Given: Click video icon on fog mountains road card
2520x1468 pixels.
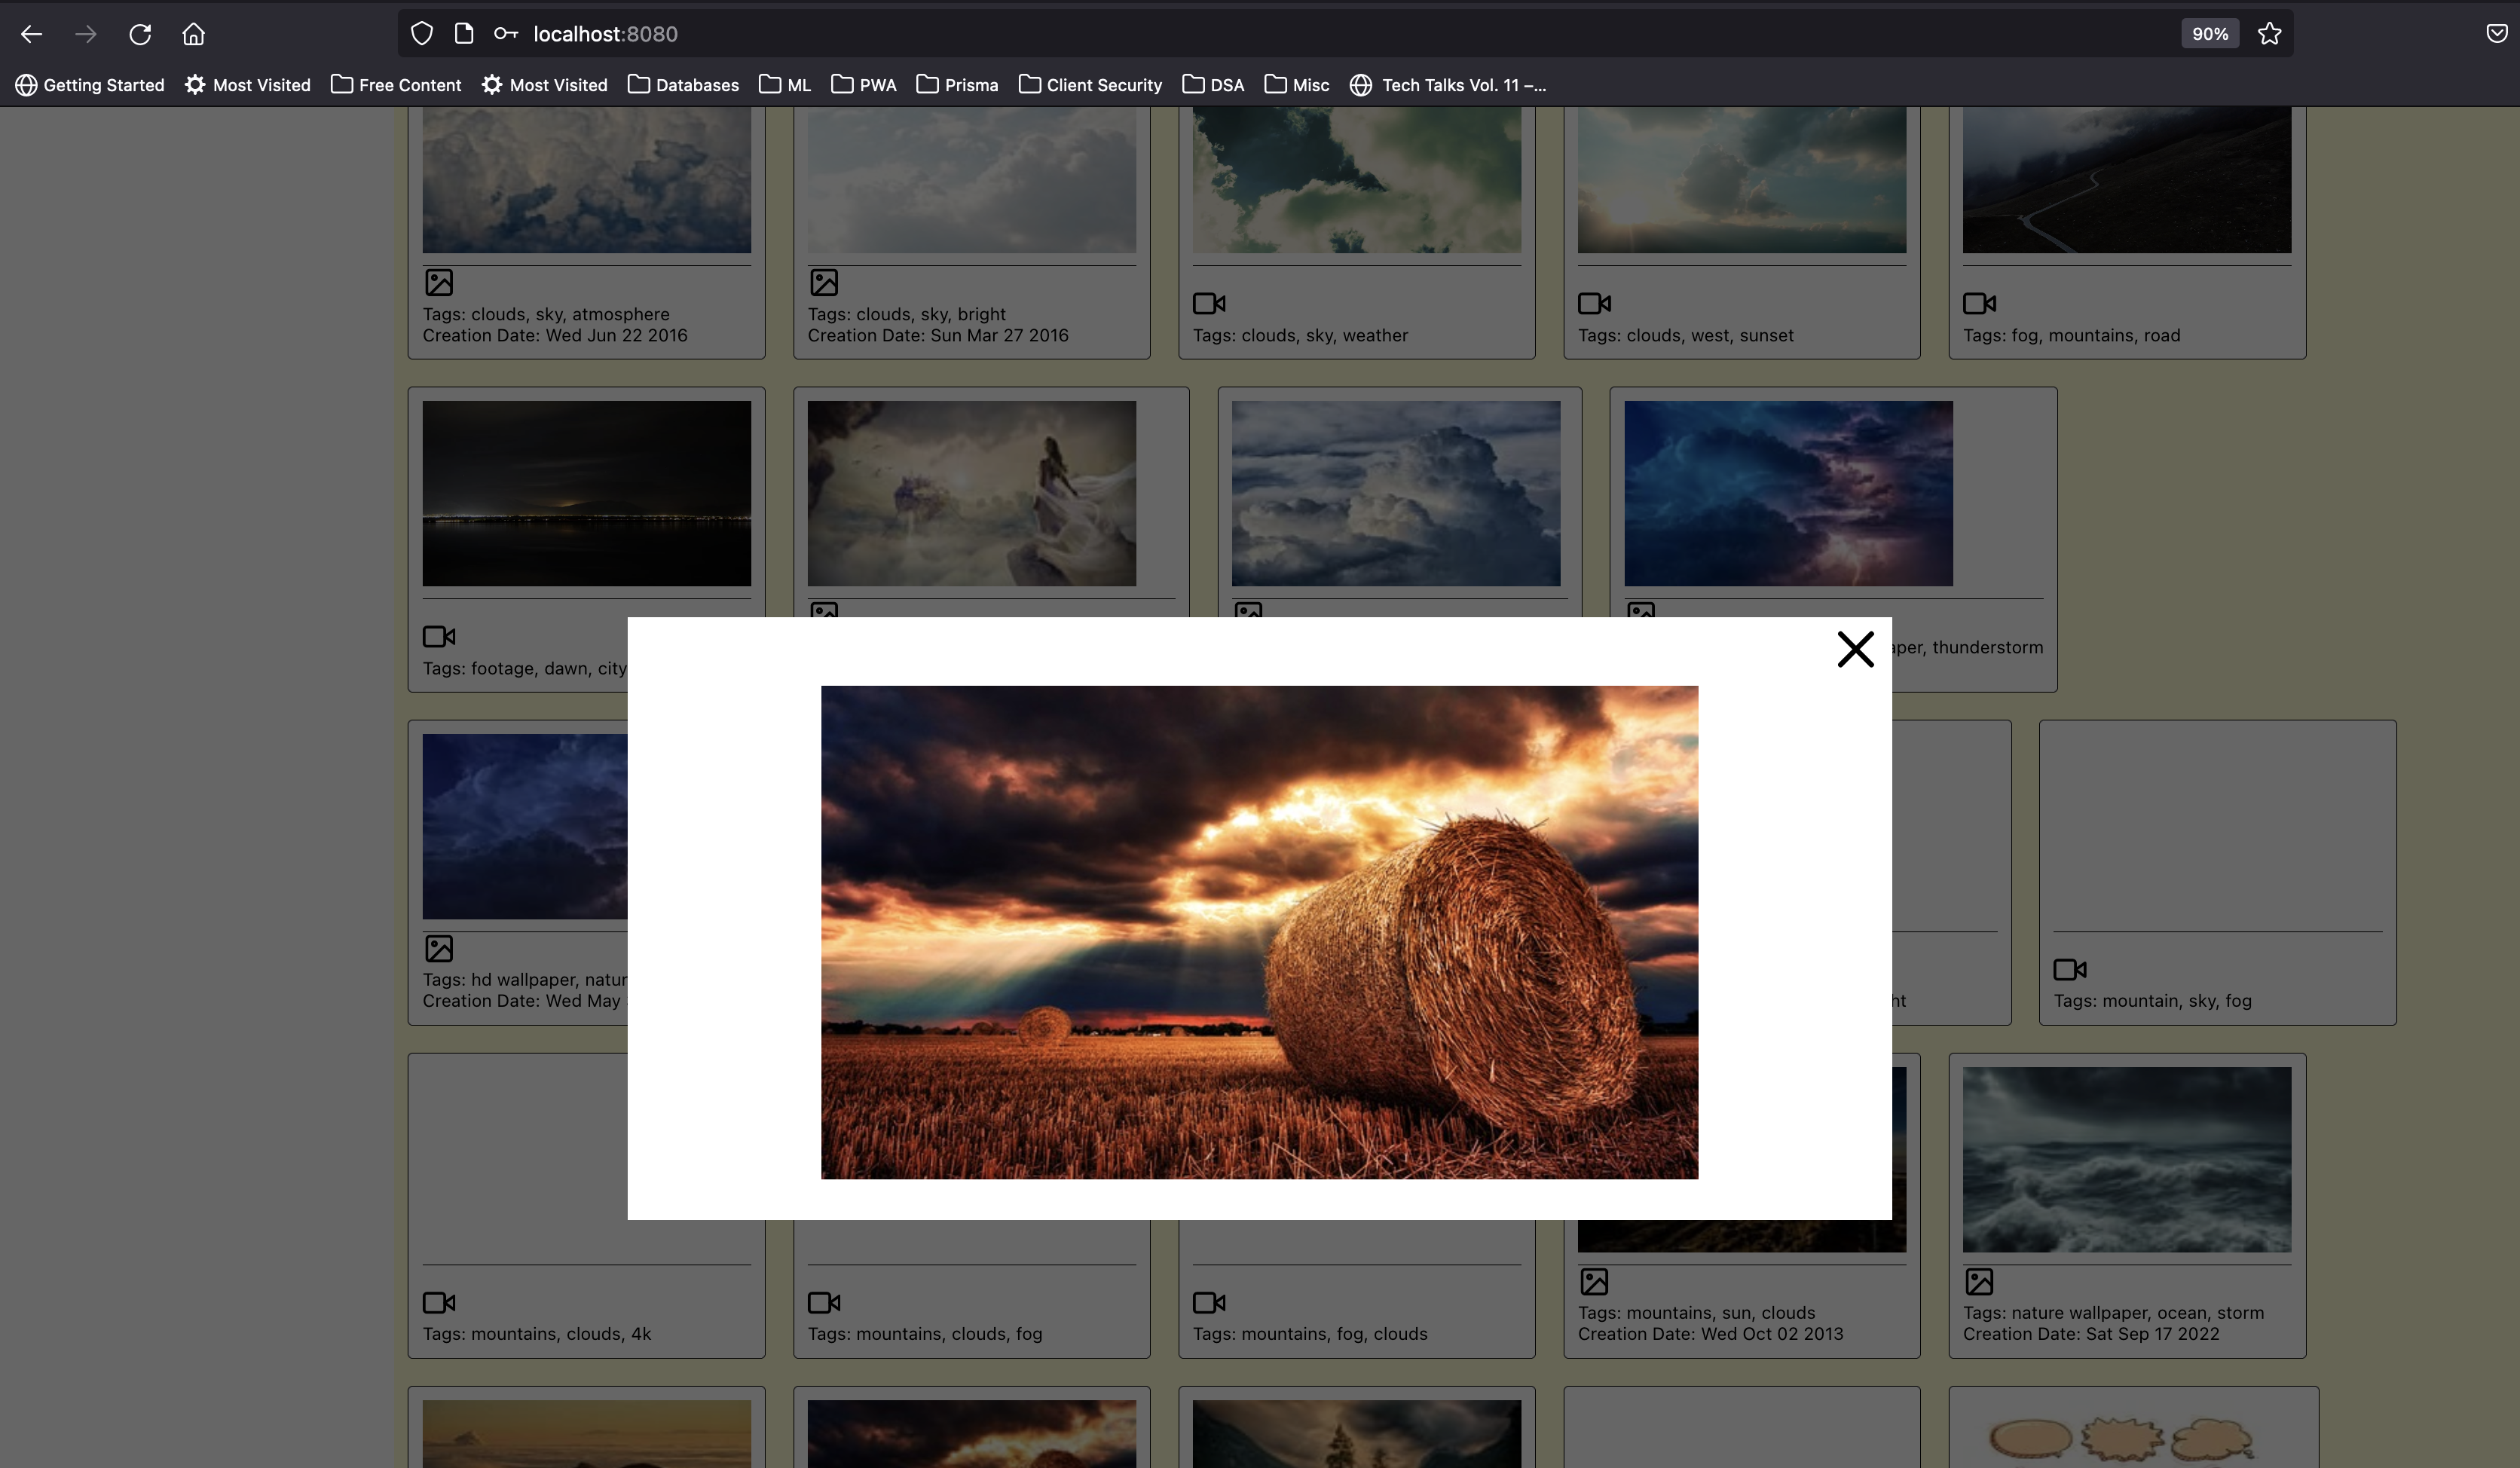Looking at the screenshot, I should pos(1979,303).
